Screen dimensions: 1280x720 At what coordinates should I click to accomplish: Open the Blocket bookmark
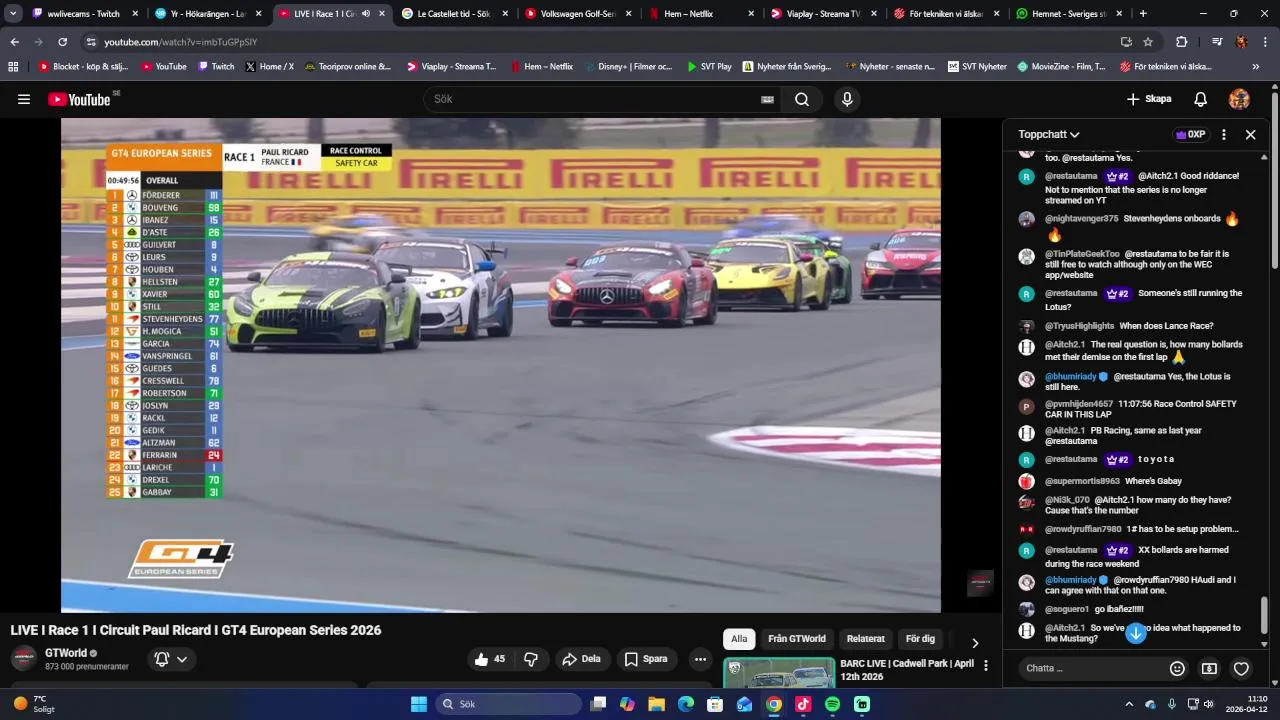coord(83,67)
